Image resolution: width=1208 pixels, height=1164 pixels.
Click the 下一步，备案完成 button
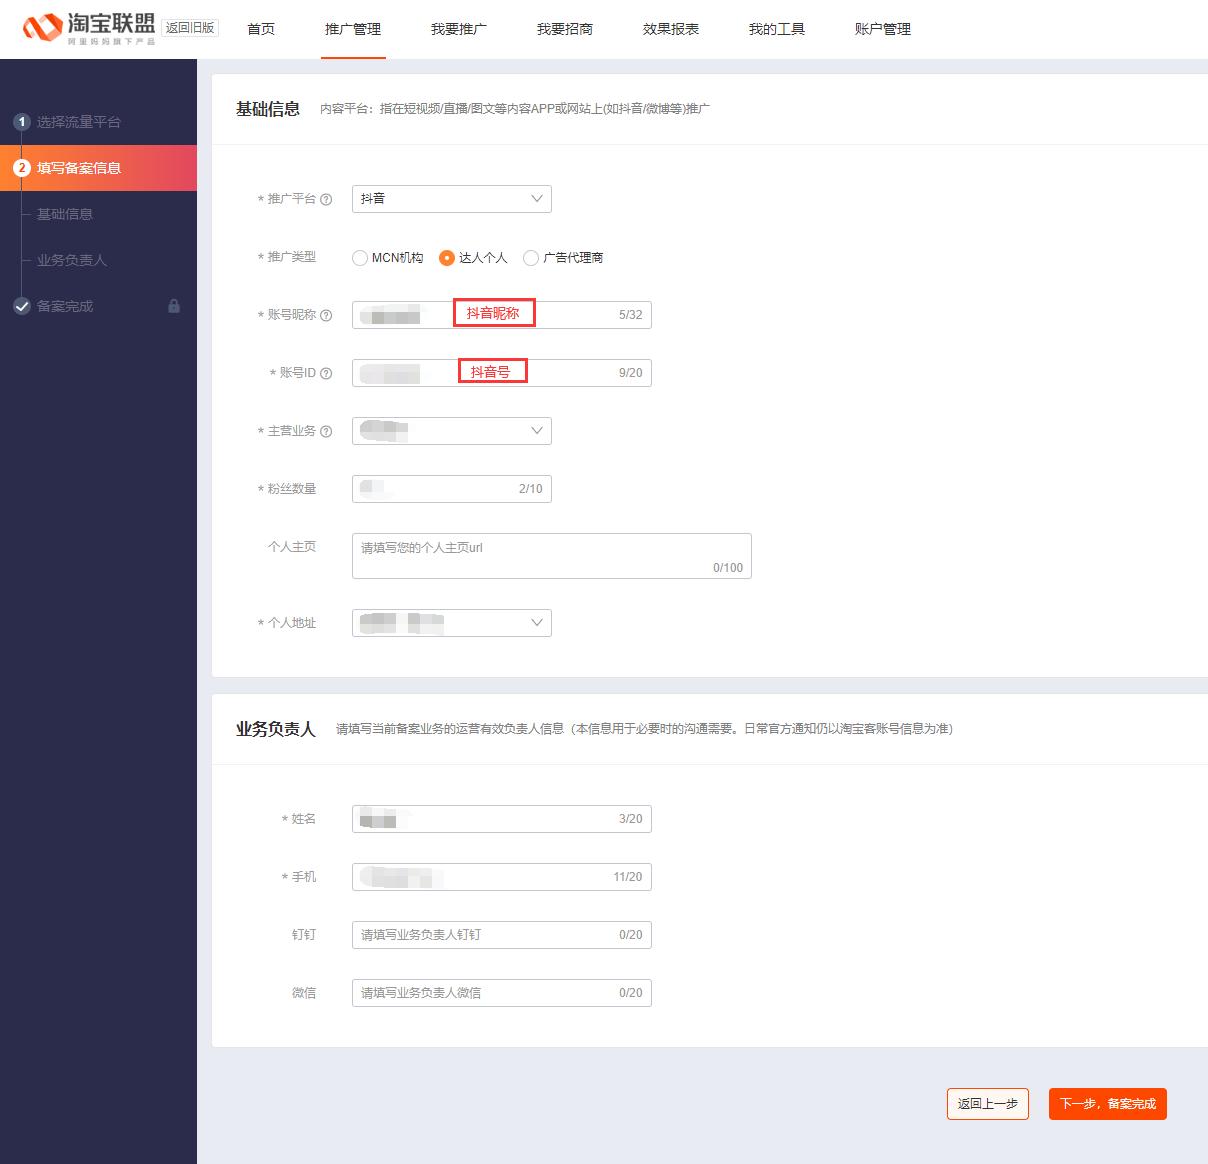1107,1104
